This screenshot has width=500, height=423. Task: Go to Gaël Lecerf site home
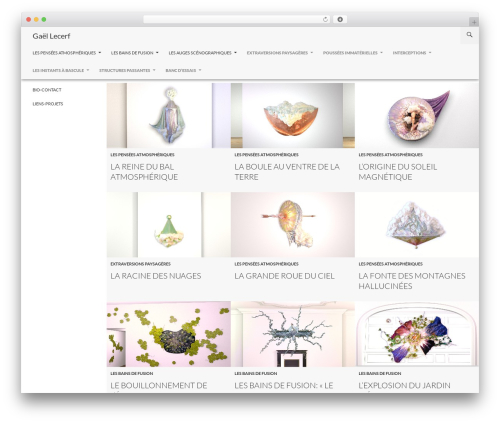point(51,36)
